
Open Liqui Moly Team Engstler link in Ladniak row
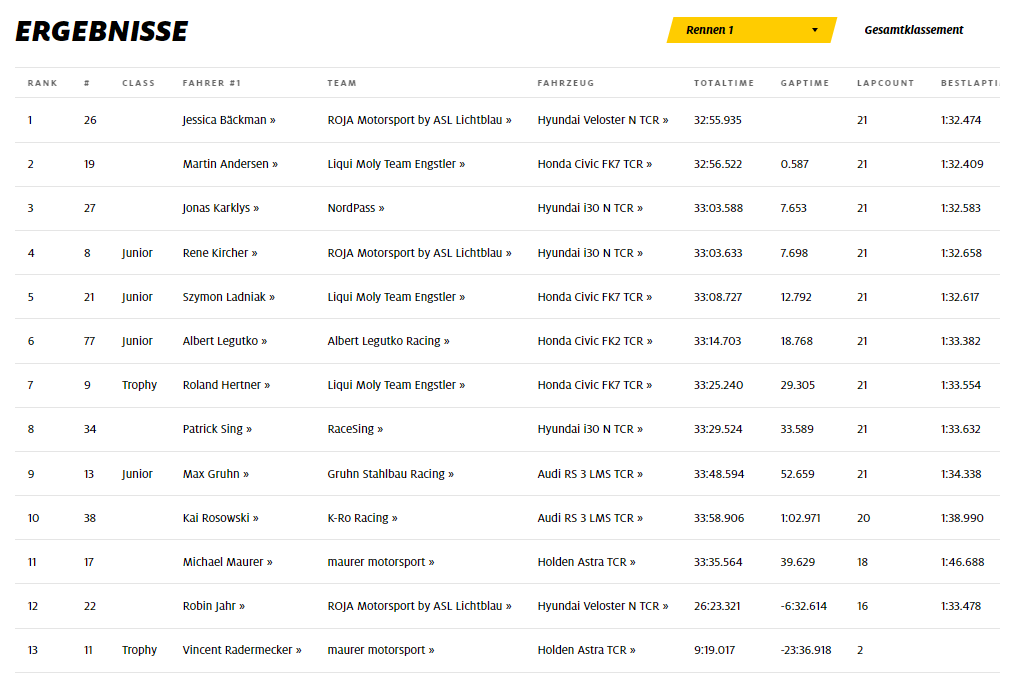point(396,297)
